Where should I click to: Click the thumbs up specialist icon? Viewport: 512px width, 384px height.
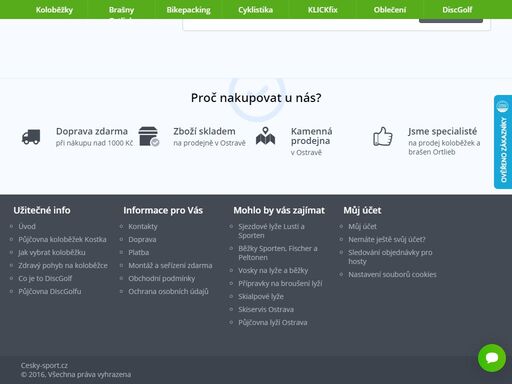382,136
